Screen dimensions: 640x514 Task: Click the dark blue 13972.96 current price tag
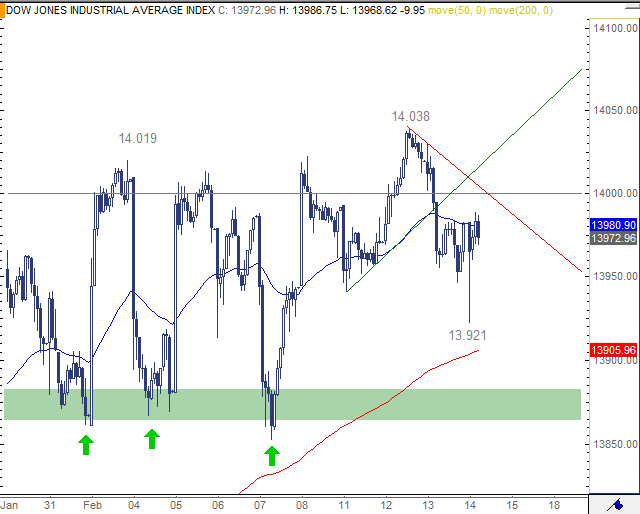[613, 239]
